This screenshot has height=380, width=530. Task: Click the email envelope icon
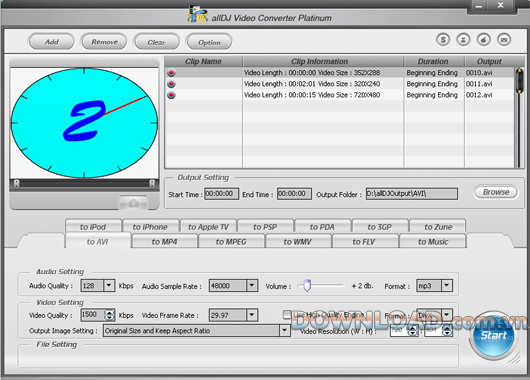click(504, 40)
